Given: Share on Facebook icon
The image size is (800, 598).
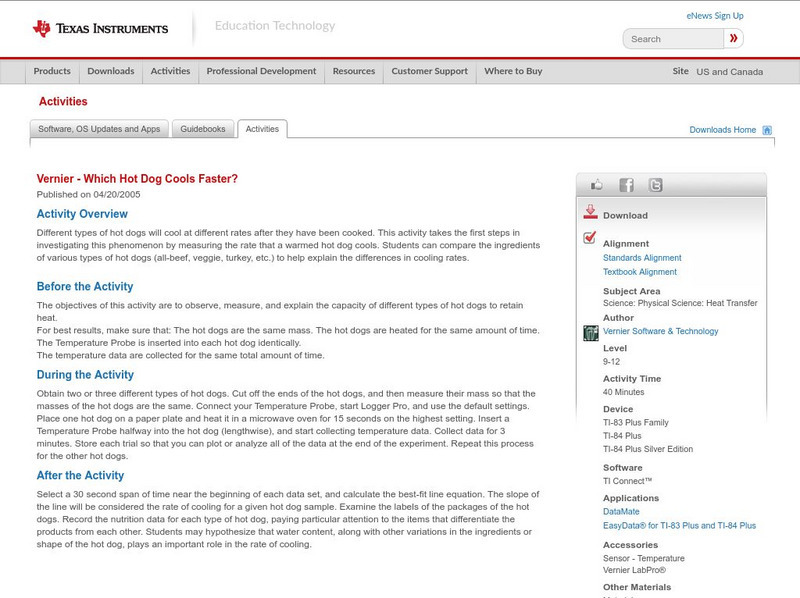Looking at the screenshot, I should click(x=626, y=185).
